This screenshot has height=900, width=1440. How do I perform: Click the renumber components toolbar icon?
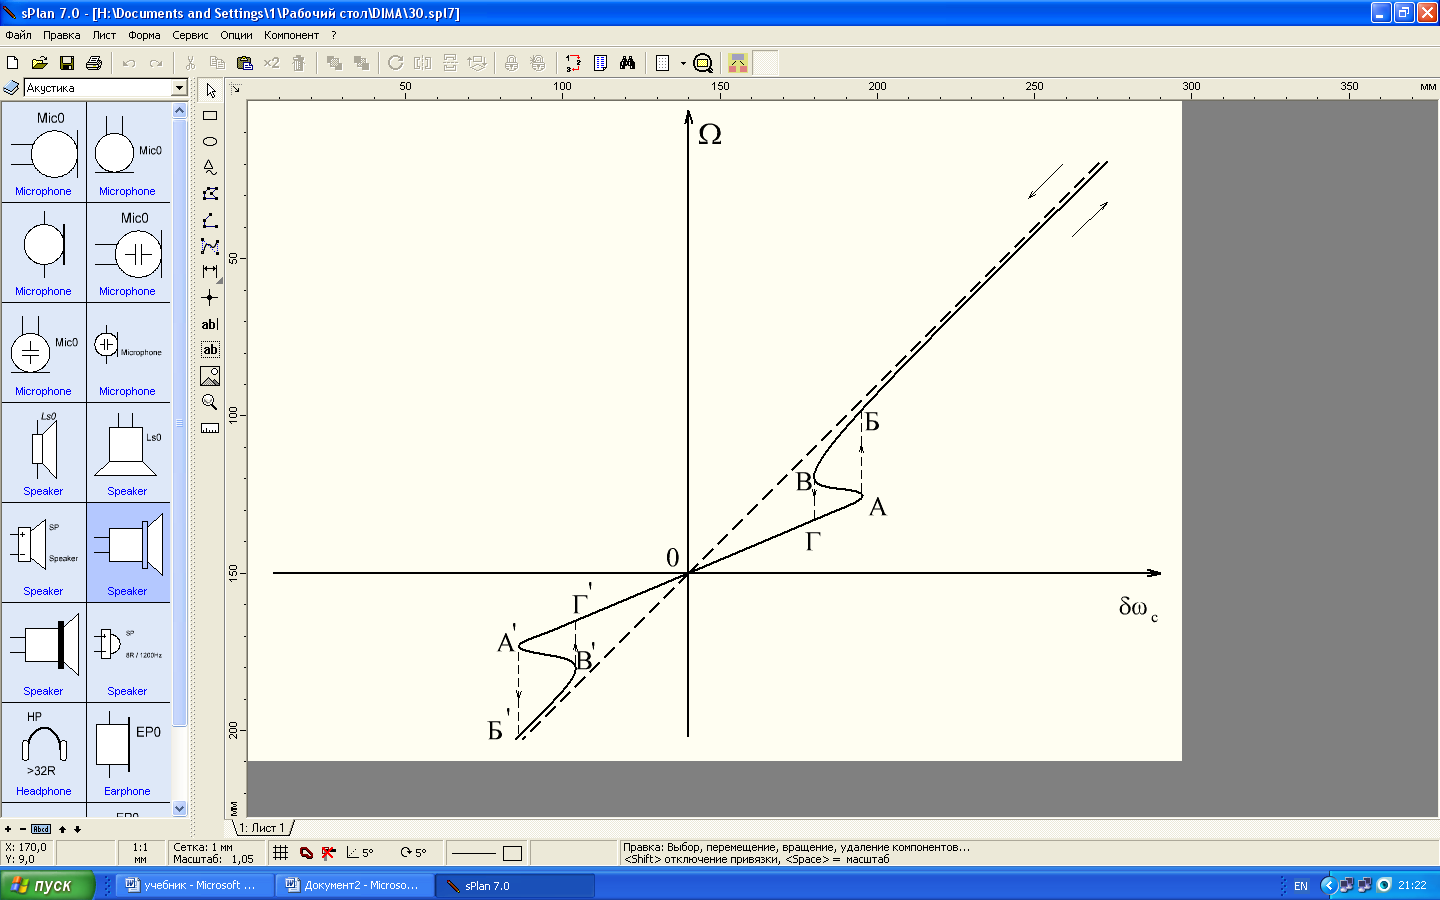pos(573,63)
